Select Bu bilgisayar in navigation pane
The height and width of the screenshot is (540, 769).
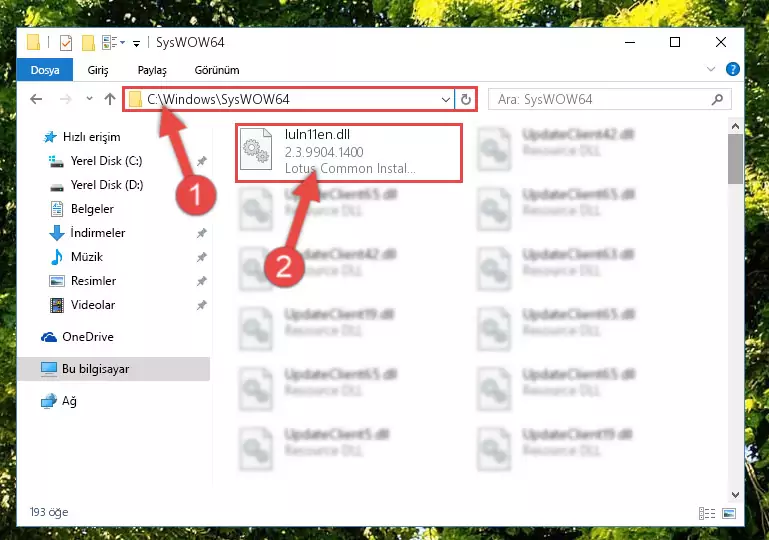(114, 369)
